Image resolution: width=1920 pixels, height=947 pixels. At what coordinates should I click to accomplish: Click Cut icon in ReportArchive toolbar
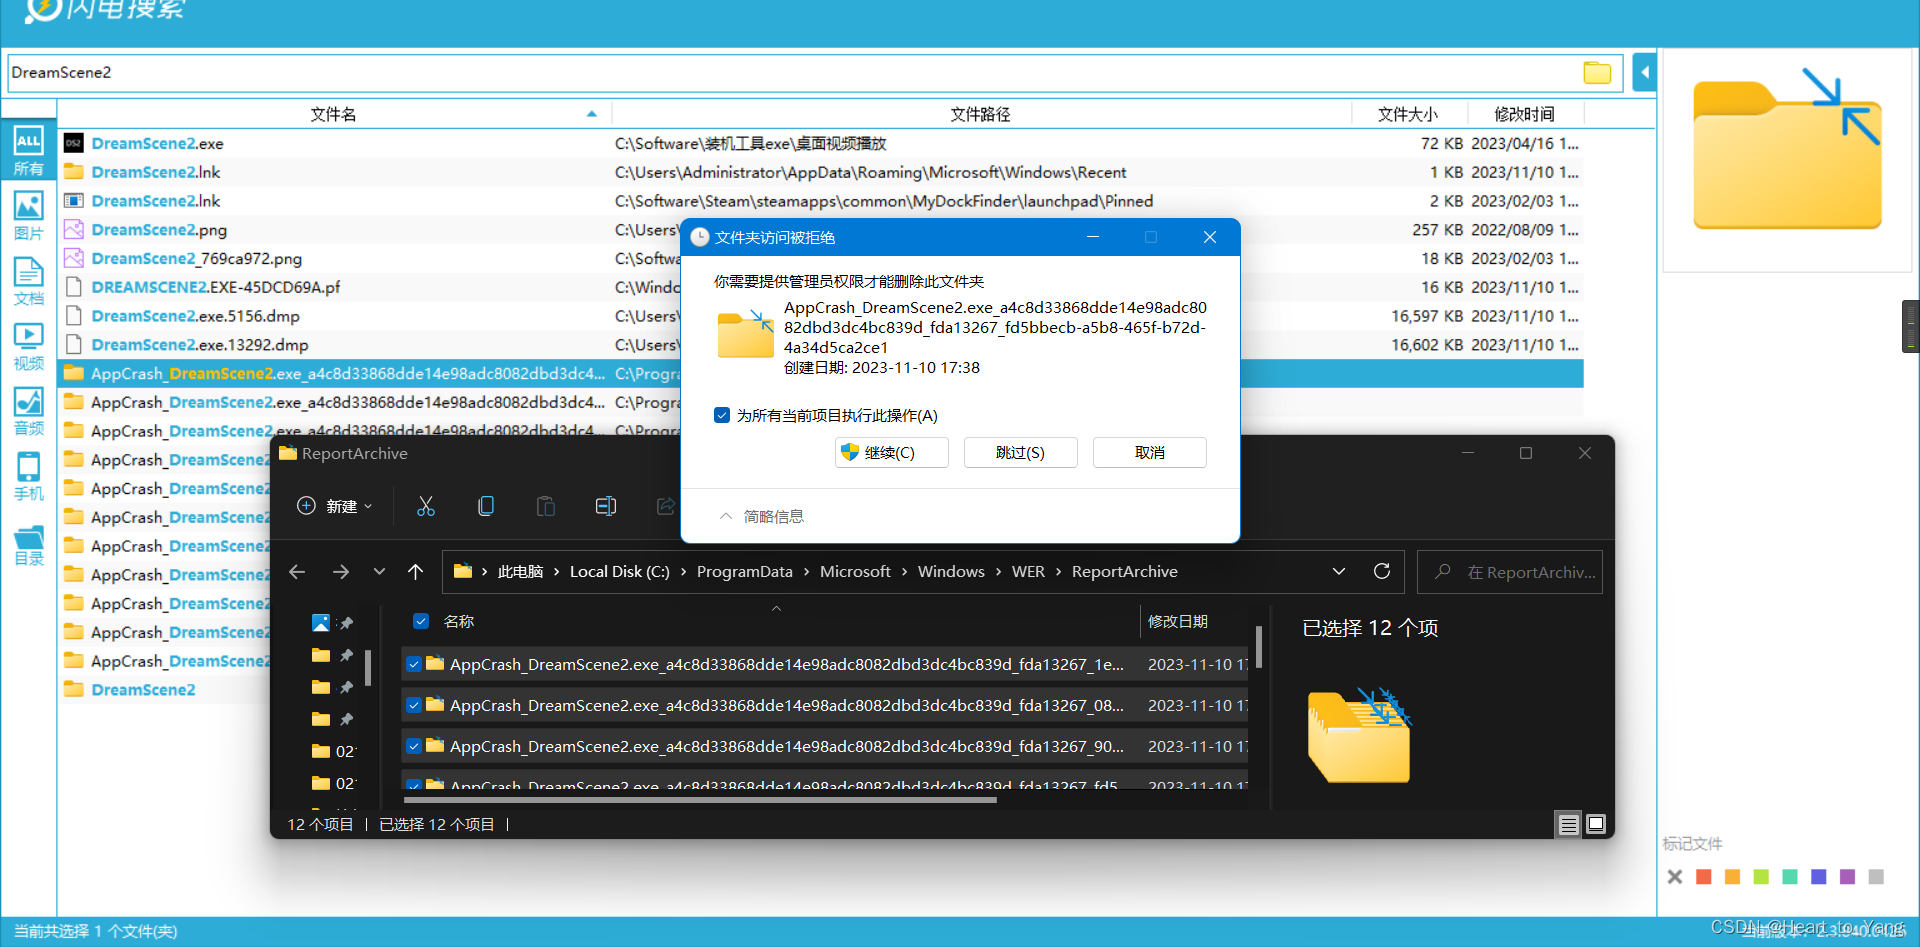coord(426,506)
